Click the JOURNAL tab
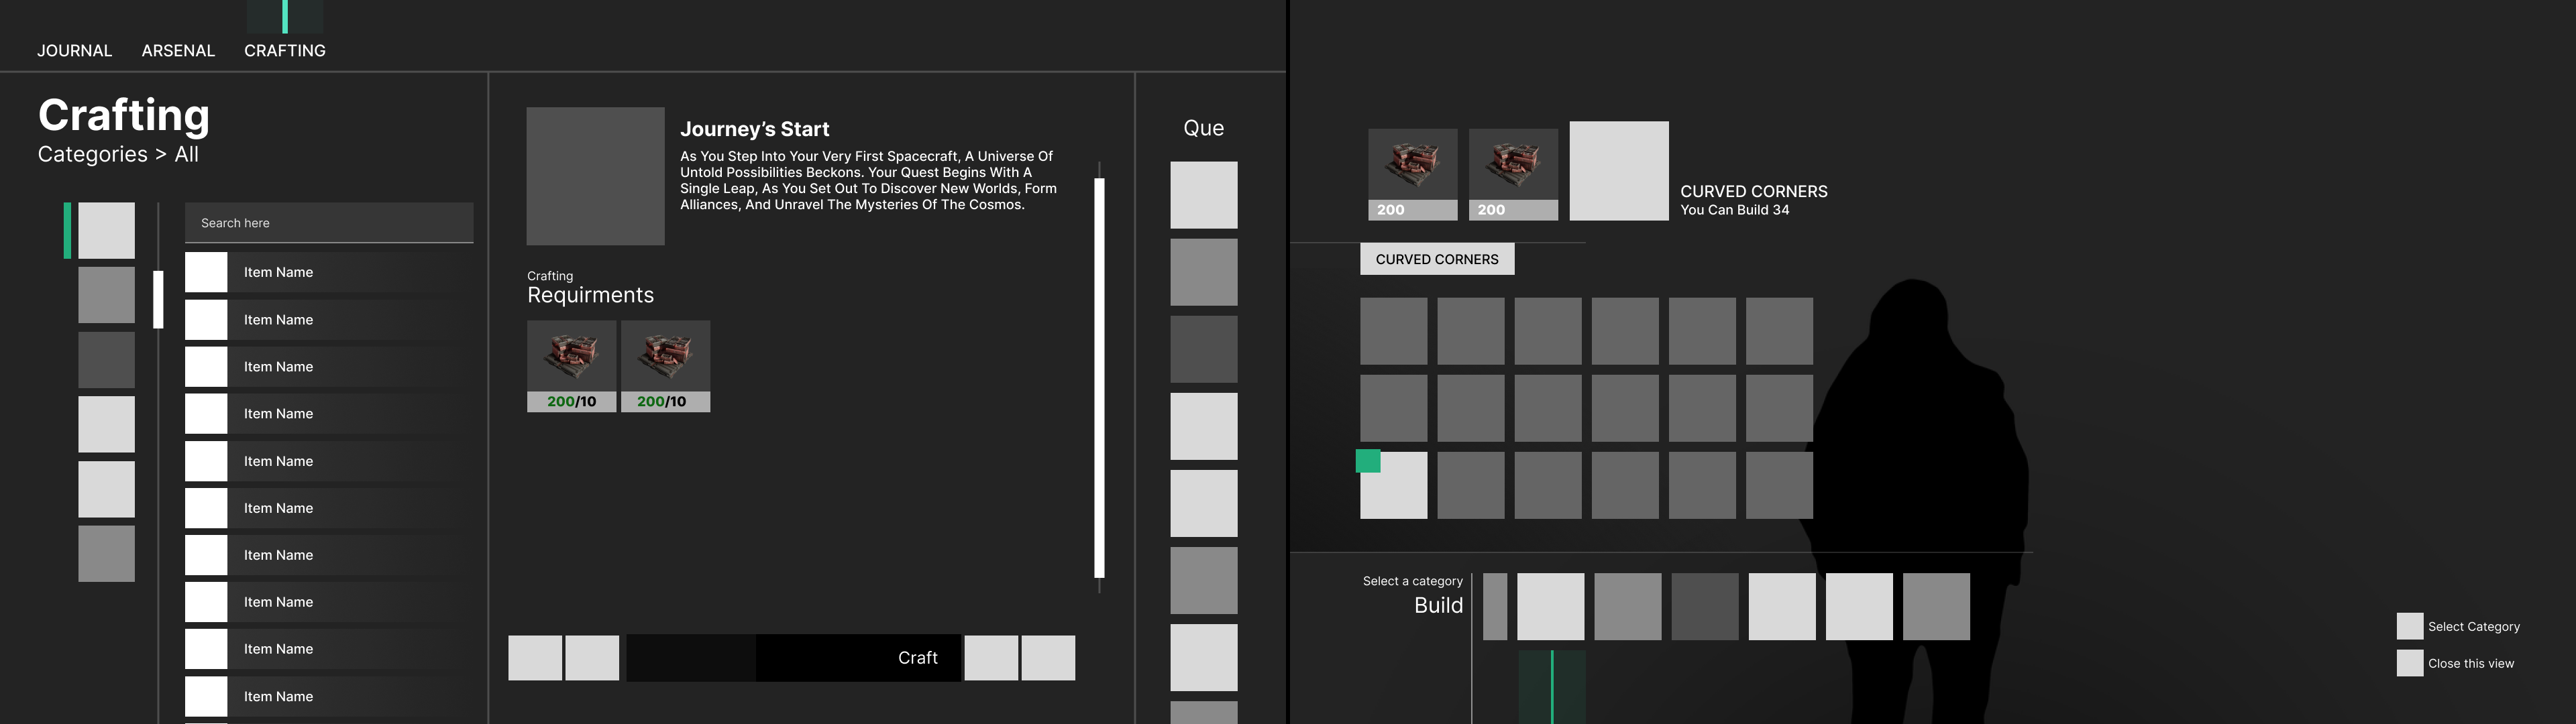Image resolution: width=2576 pixels, height=724 pixels. [x=74, y=49]
